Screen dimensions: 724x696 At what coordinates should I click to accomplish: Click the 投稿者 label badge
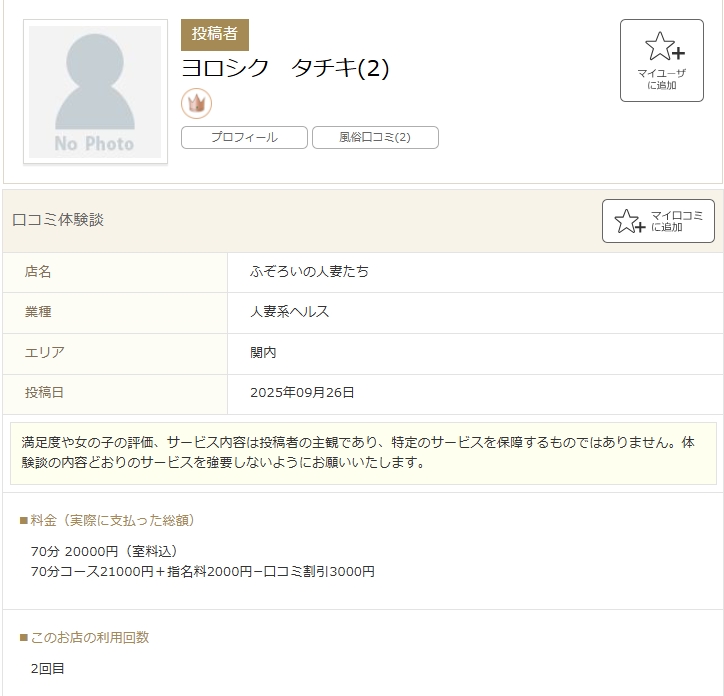coord(214,34)
